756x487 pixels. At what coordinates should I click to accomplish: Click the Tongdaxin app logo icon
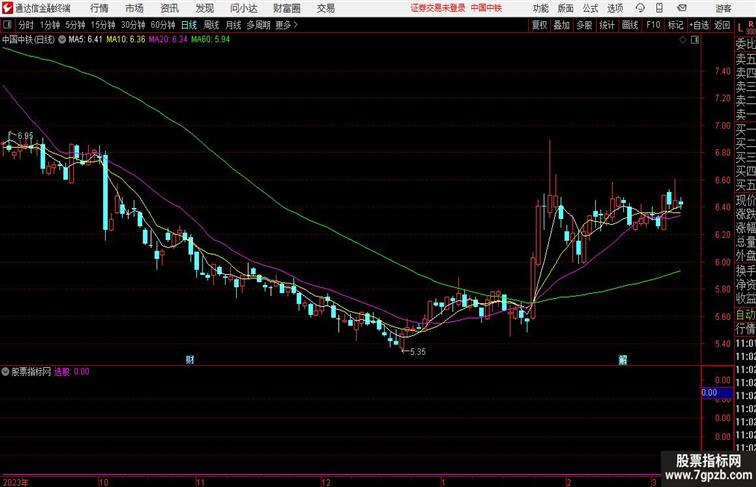click(7, 8)
